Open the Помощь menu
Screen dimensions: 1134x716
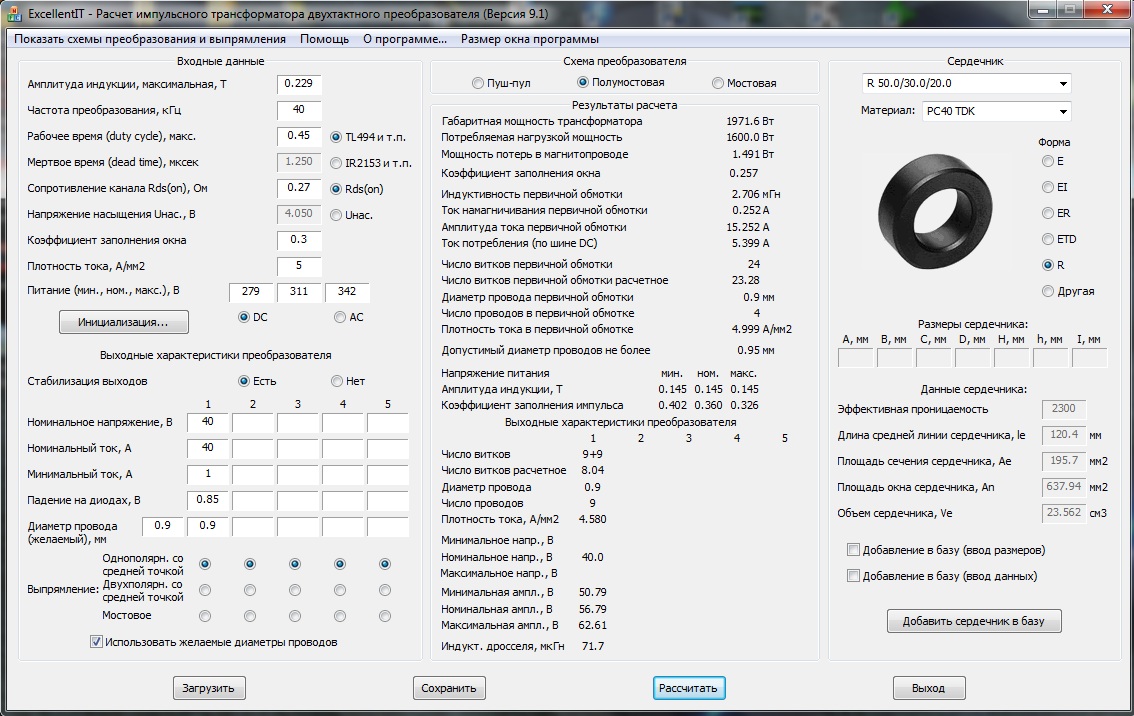coord(324,39)
